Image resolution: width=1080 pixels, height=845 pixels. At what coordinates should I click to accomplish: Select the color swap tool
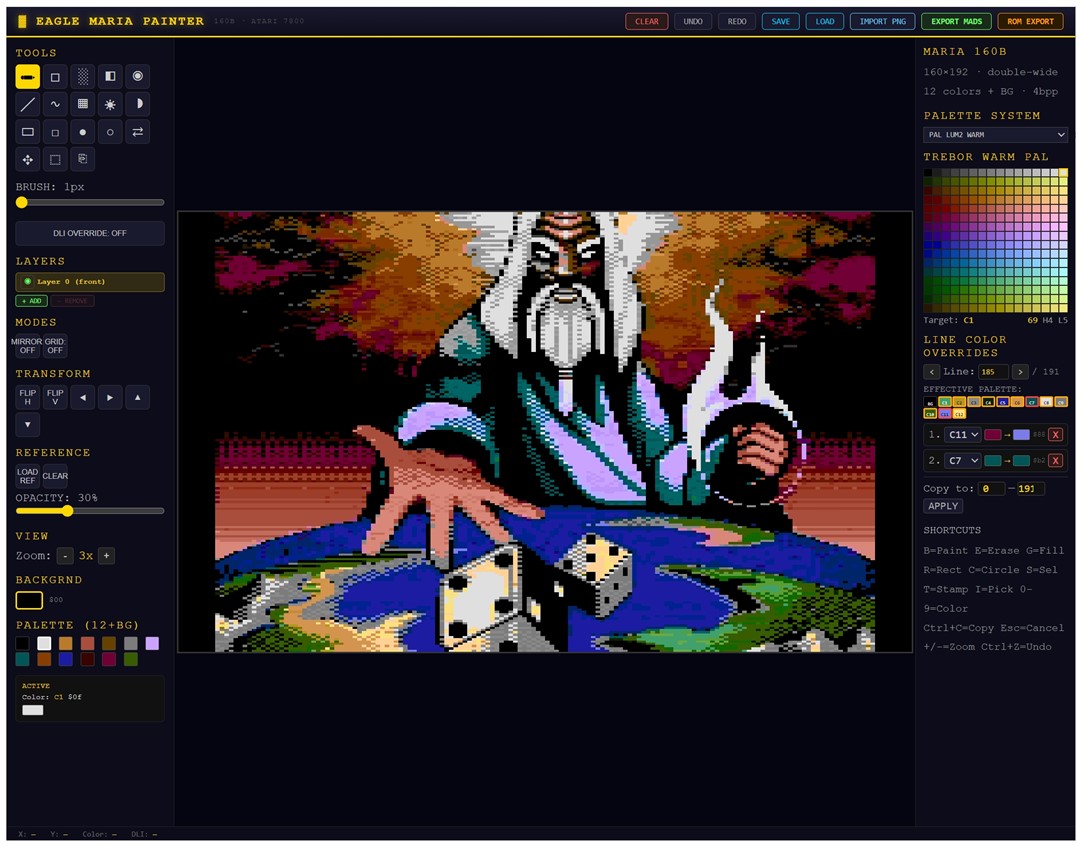(x=138, y=131)
